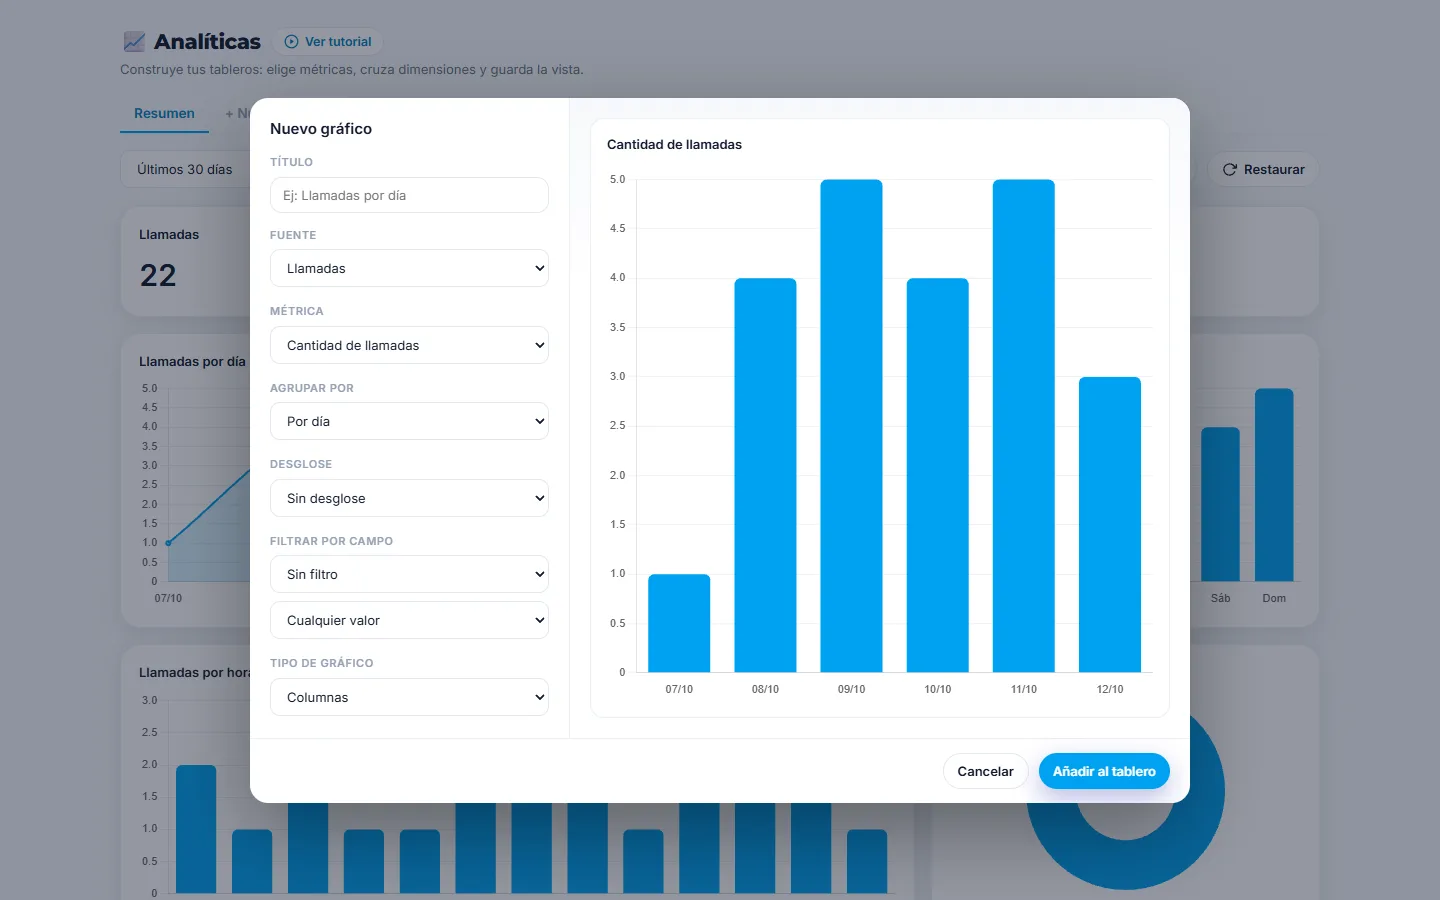This screenshot has height=900, width=1440.
Task: Click the Nuevo gráfico dialog heading
Action: pos(321,129)
